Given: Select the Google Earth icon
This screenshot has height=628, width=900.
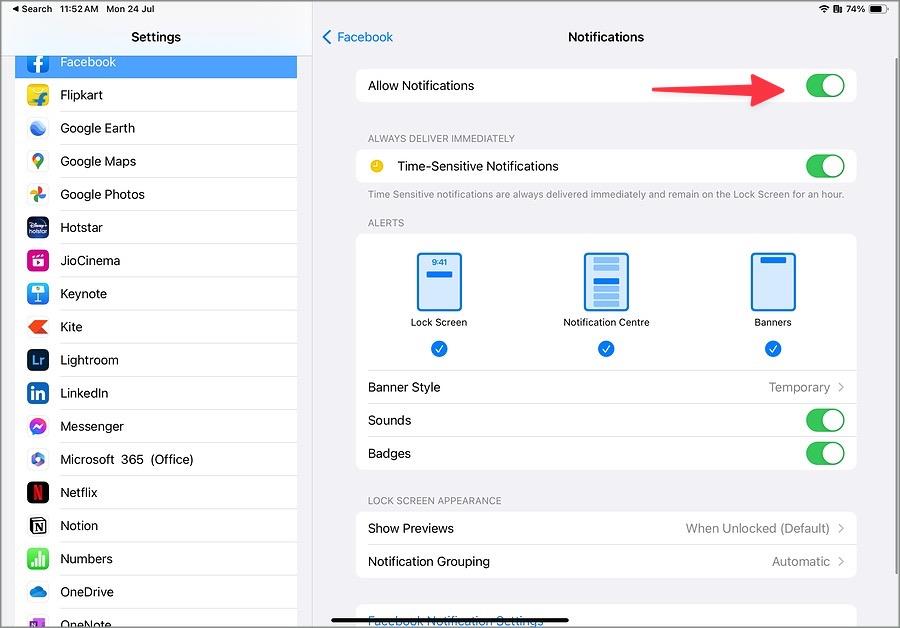Looking at the screenshot, I should pos(38,128).
